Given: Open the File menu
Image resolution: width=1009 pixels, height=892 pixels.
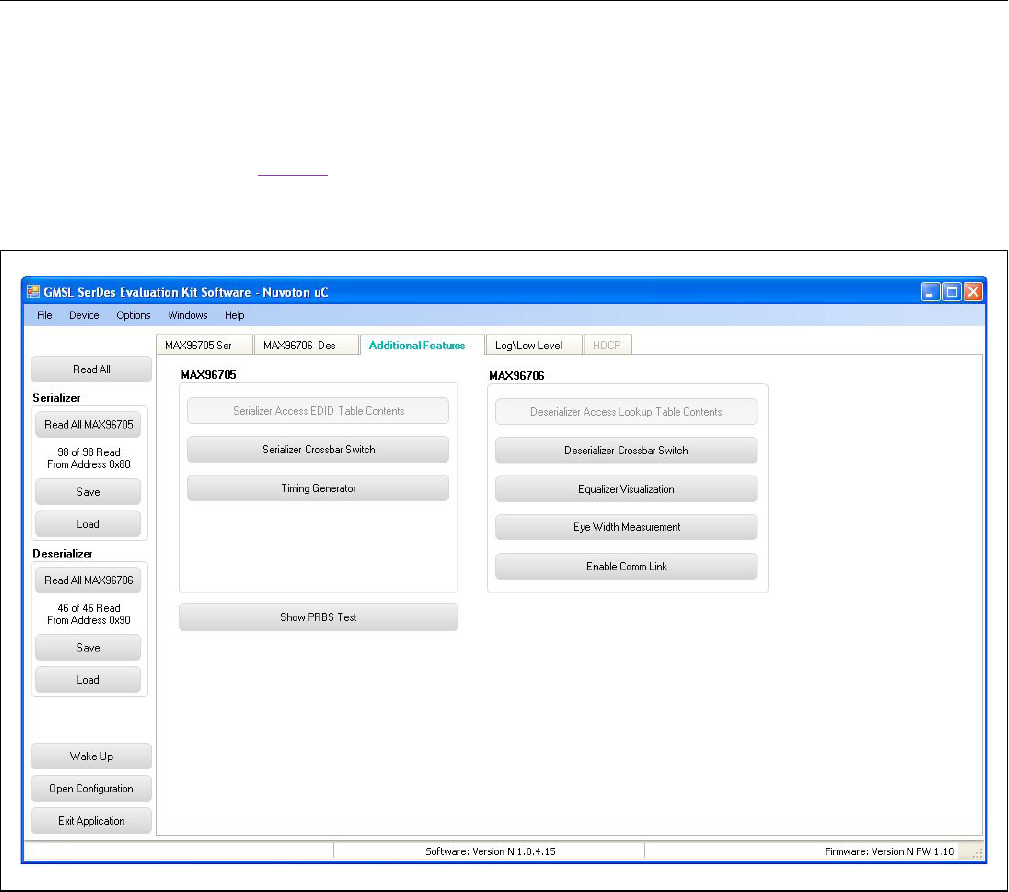Looking at the screenshot, I should click(x=45, y=315).
